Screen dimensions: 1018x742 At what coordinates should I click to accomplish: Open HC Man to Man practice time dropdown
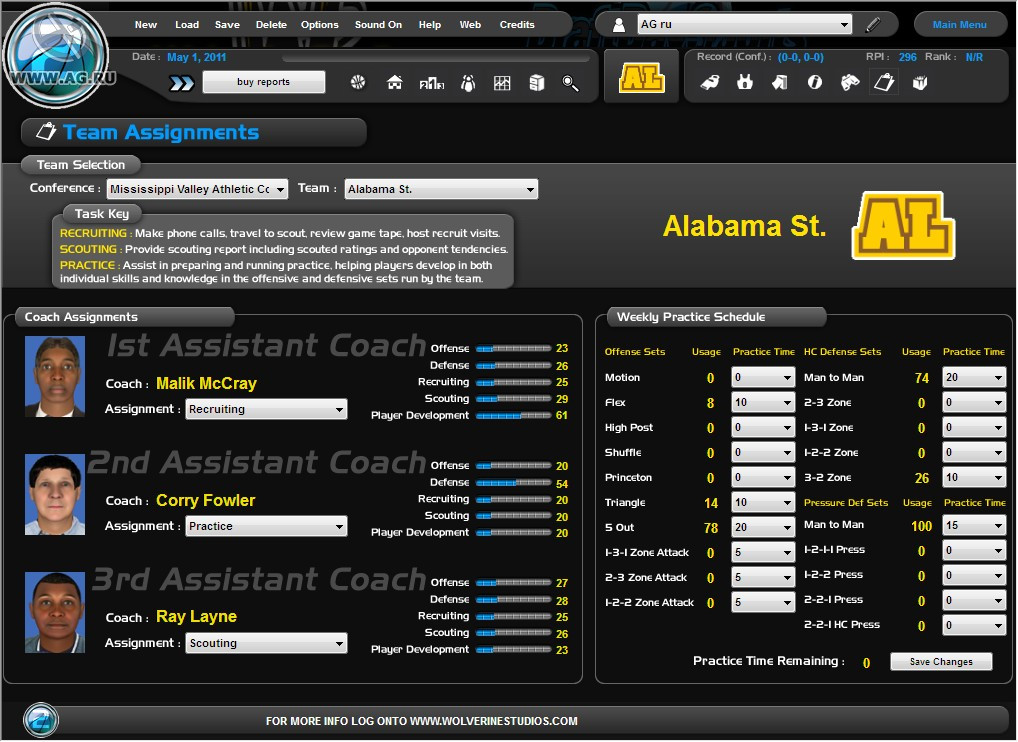click(974, 377)
